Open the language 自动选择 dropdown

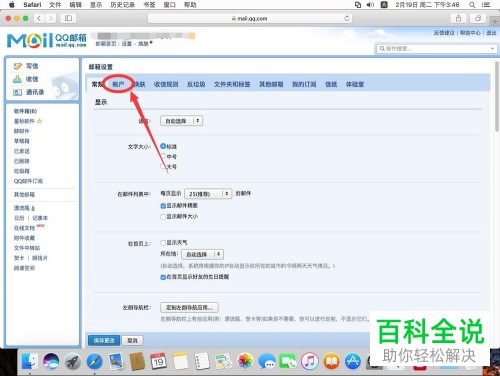pyautogui.click(x=181, y=121)
